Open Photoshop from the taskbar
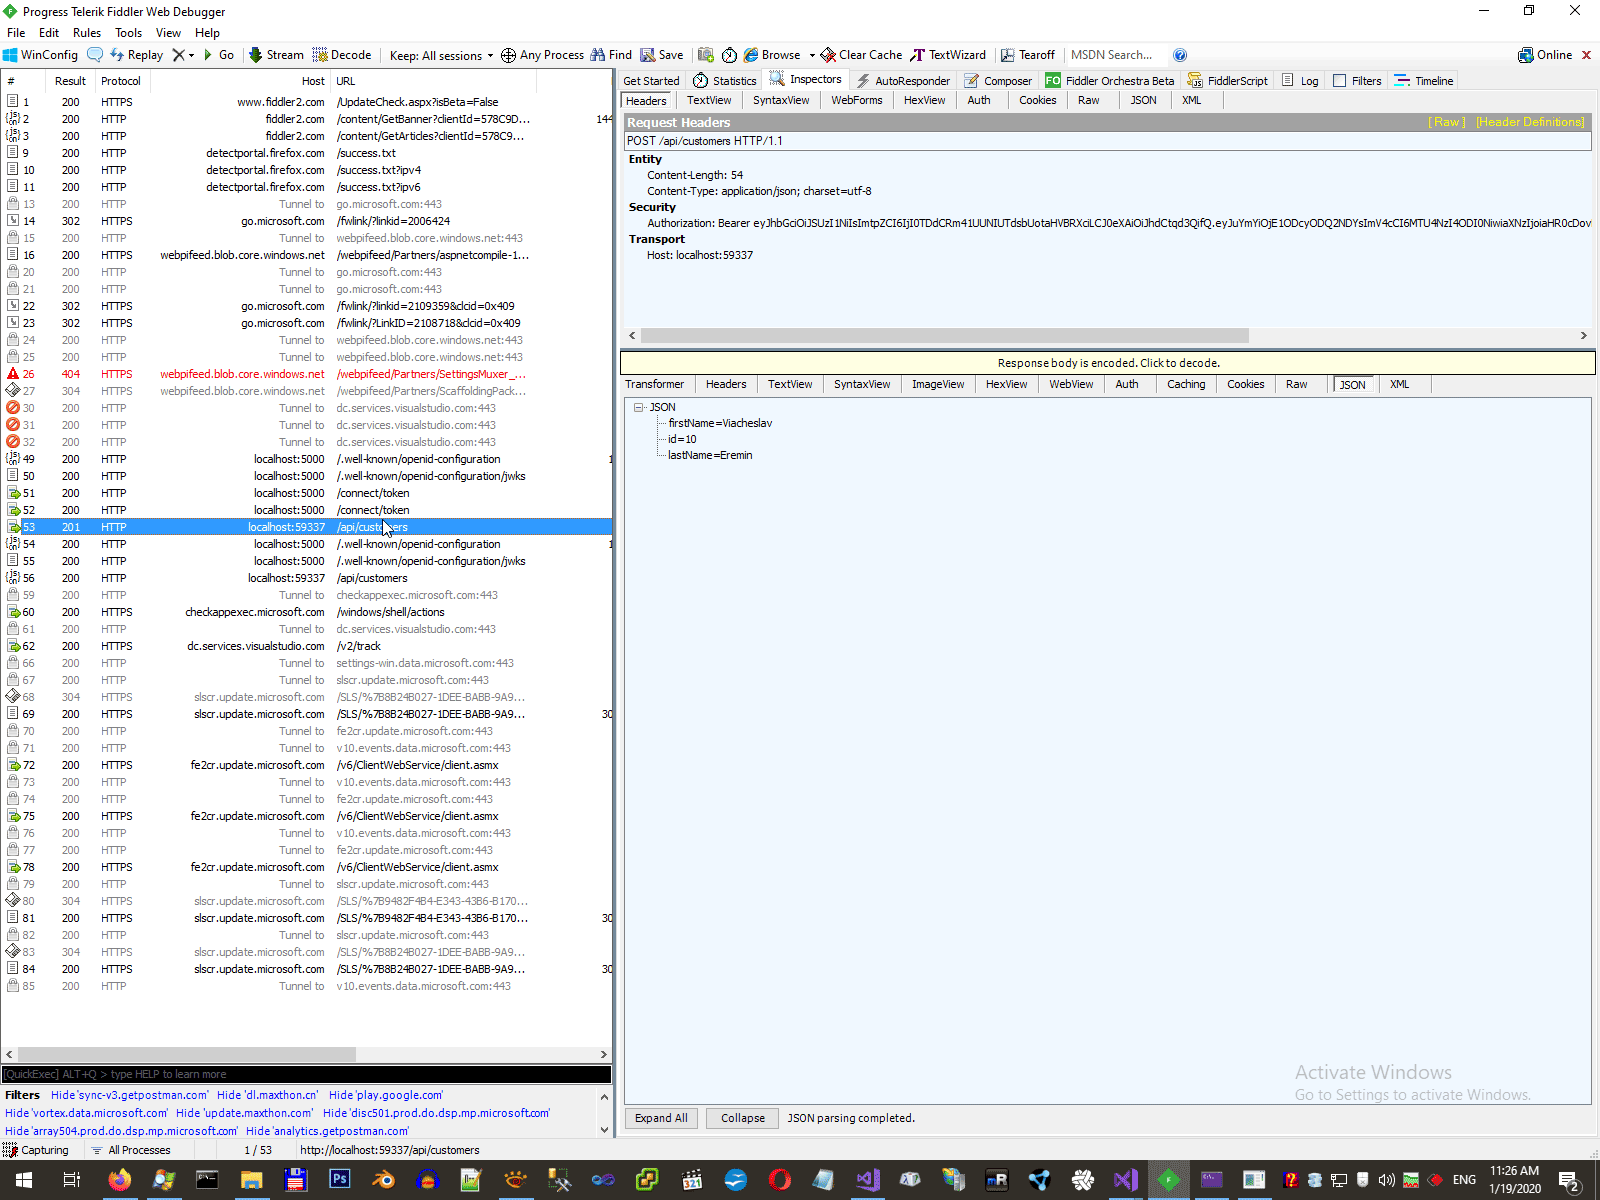Screen dimensions: 1600x1200 [x=339, y=1180]
